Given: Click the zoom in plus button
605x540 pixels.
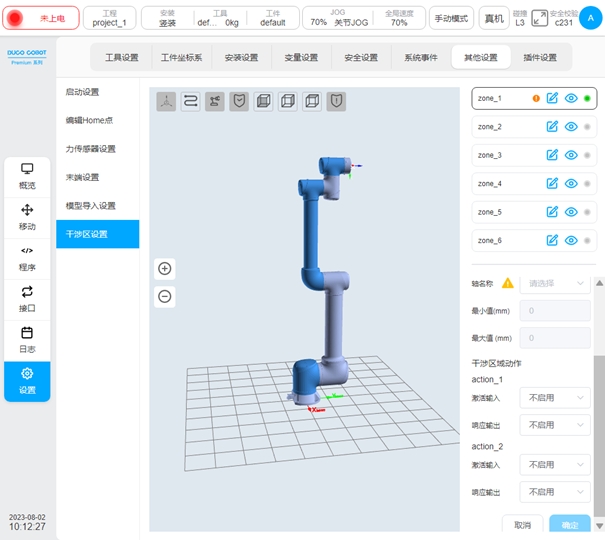Looking at the screenshot, I should pos(165,268).
